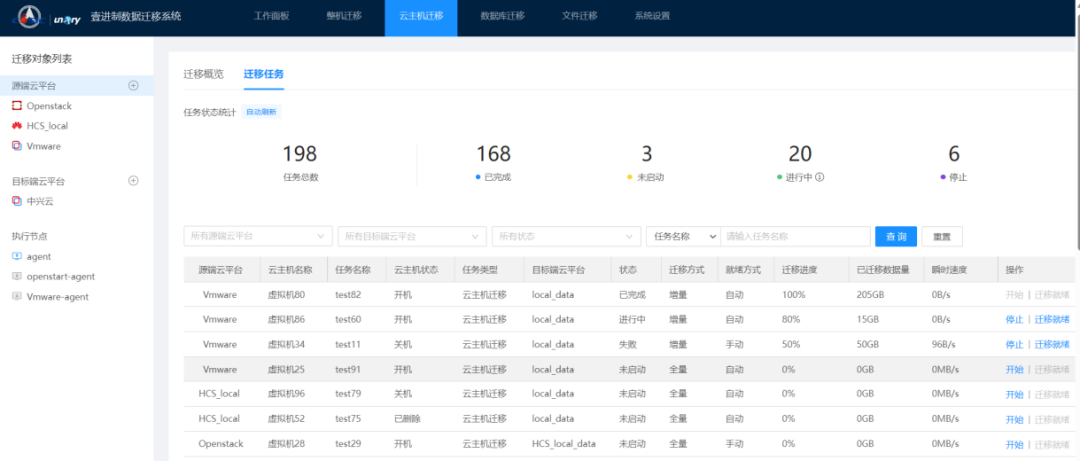Screen dimensions: 1080x461
Task: Click the plus icon beside 源端云平台
Action: 133,86
